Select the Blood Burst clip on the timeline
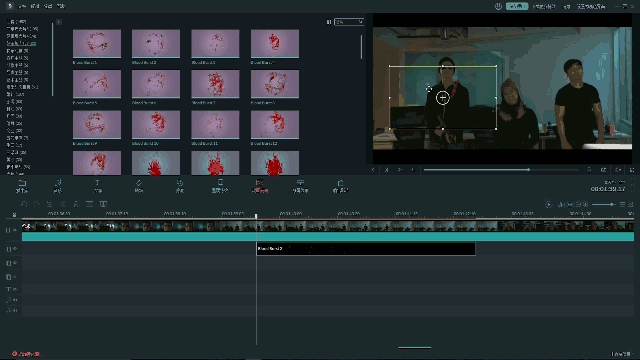This screenshot has height=360, width=640. click(x=366, y=249)
